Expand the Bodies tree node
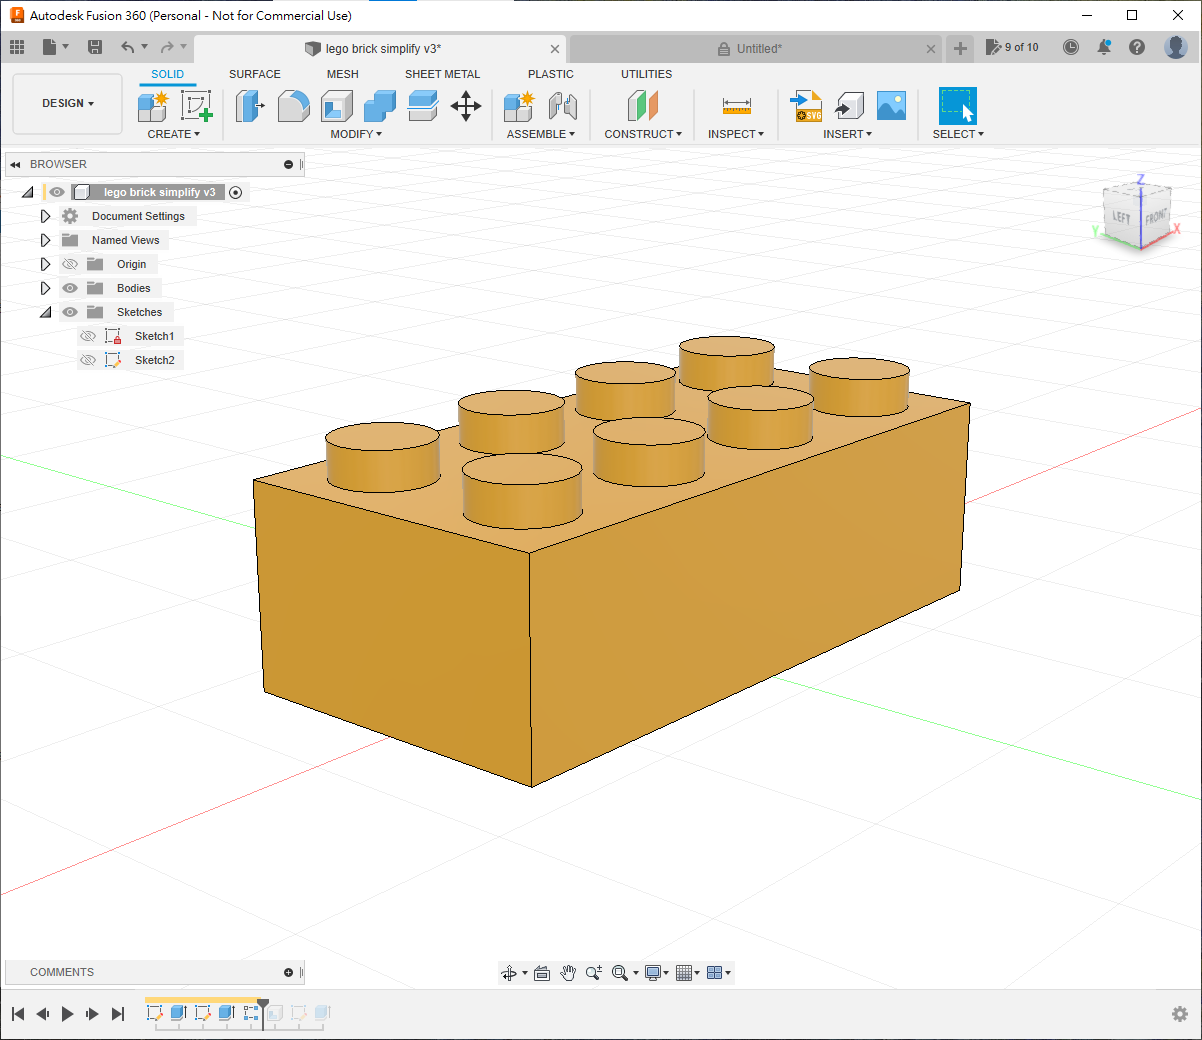This screenshot has width=1202, height=1040. pyautogui.click(x=45, y=288)
